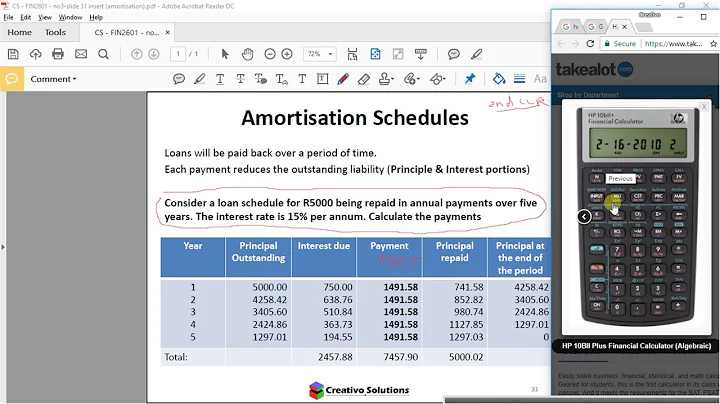The image size is (720, 404).
Task: Select the Hand pan tool
Action: coord(248,54)
